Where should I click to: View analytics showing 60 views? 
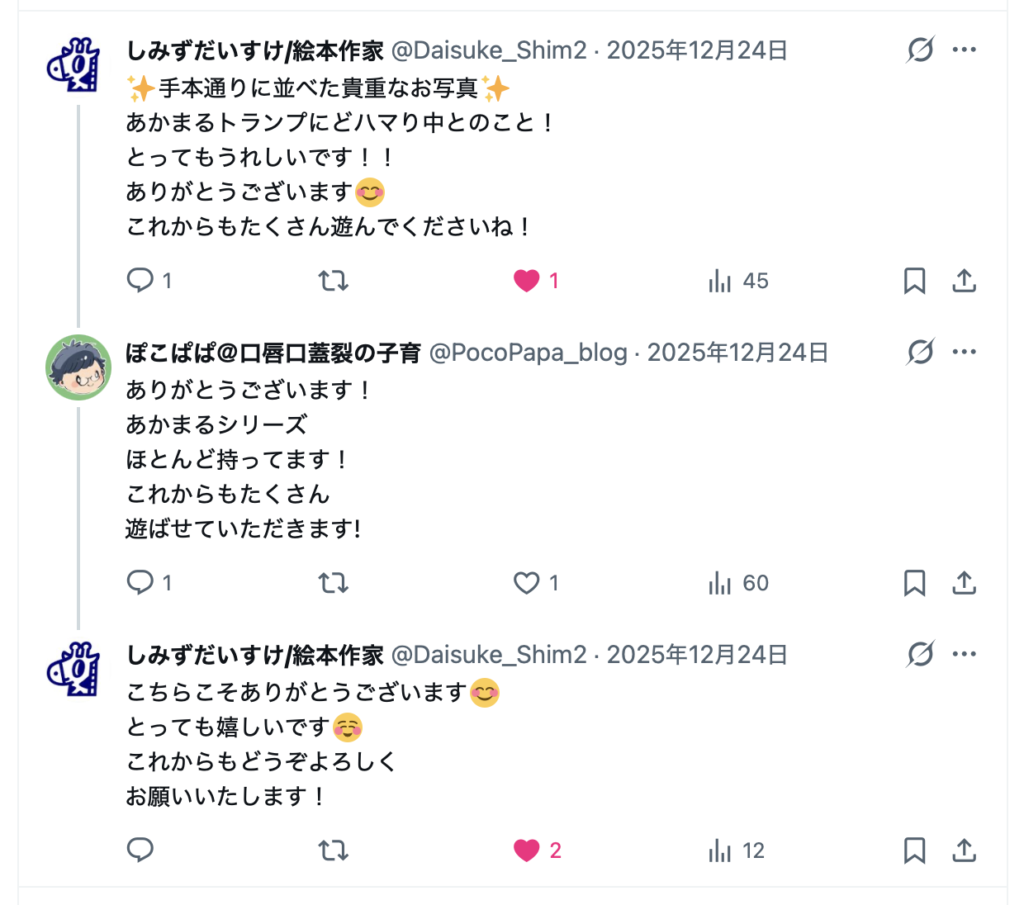[720, 582]
